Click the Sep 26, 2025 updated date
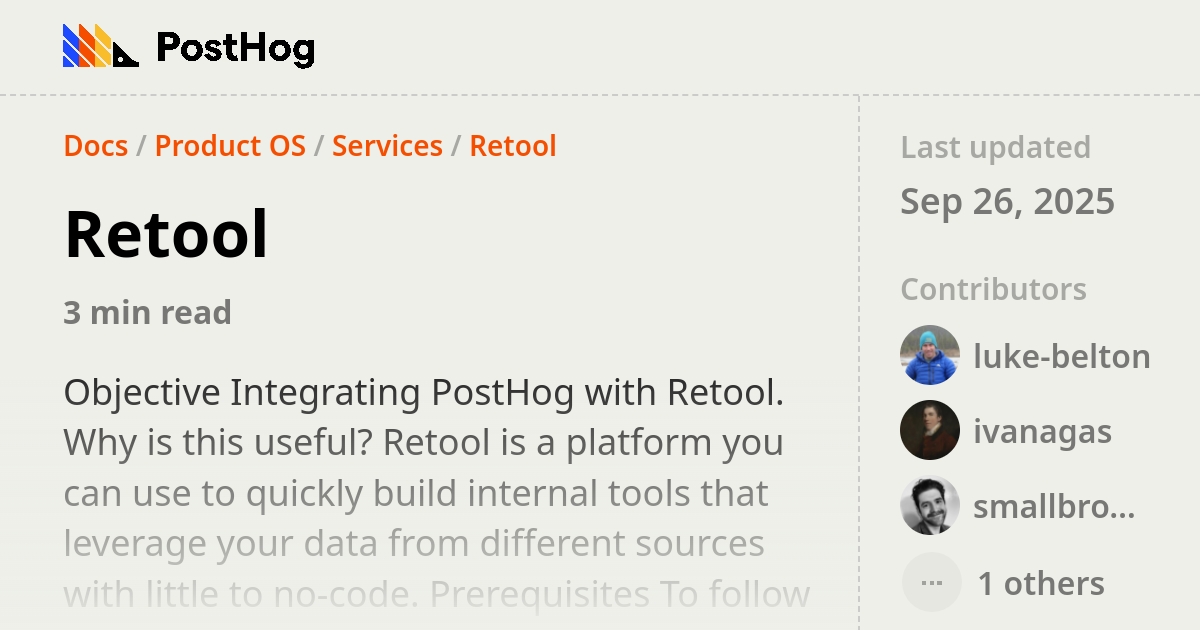Image resolution: width=1200 pixels, height=630 pixels. [x=1008, y=201]
